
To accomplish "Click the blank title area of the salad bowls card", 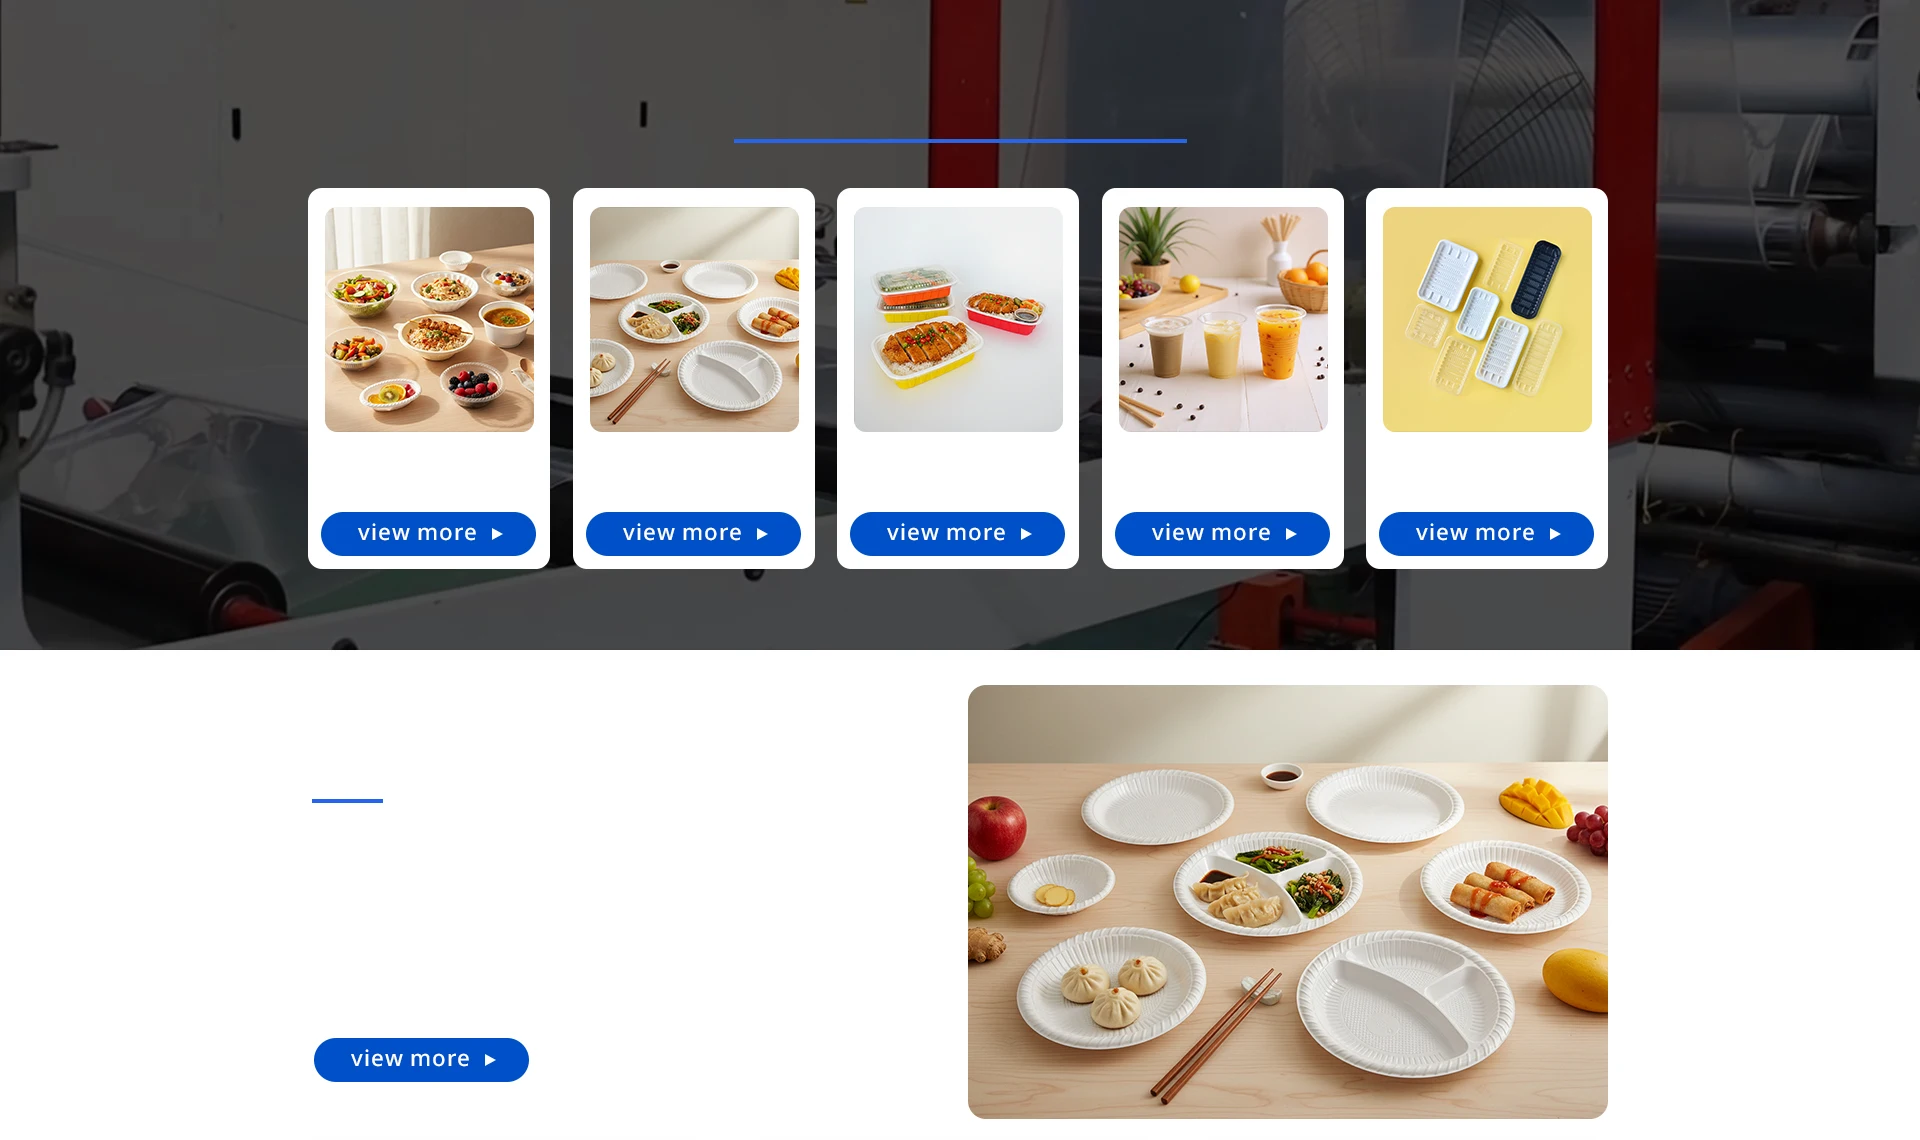I will [429, 472].
